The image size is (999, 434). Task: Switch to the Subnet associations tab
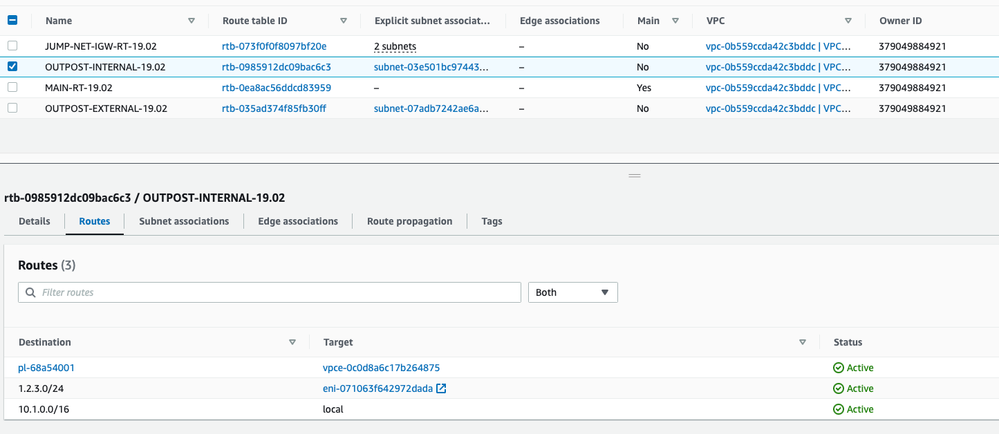tap(184, 221)
